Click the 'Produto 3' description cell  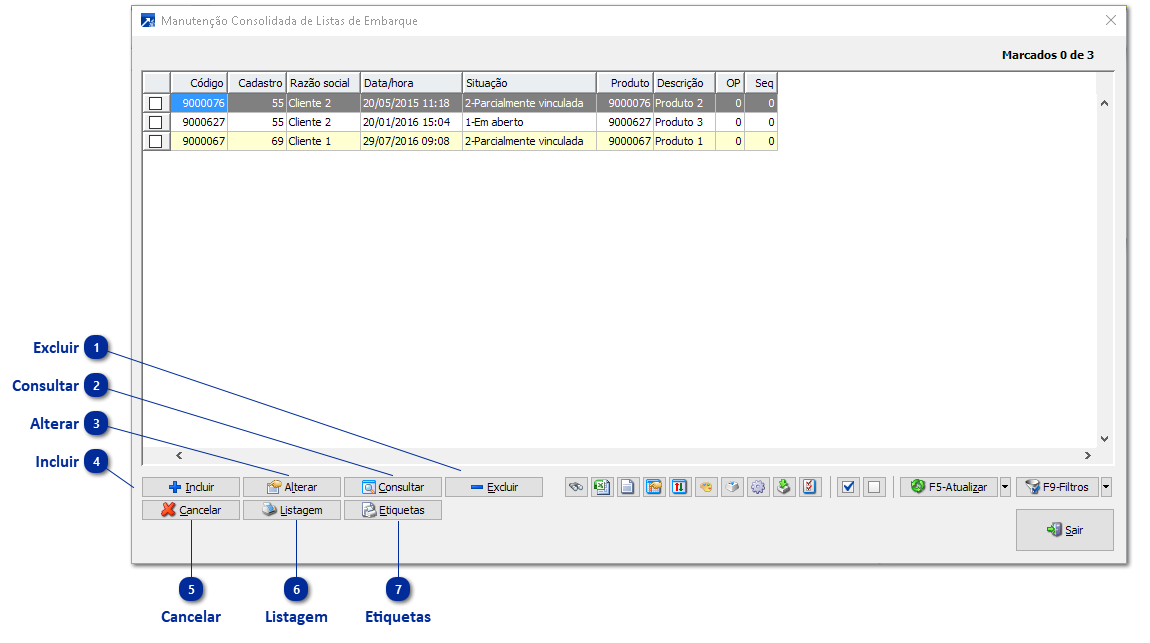[684, 122]
